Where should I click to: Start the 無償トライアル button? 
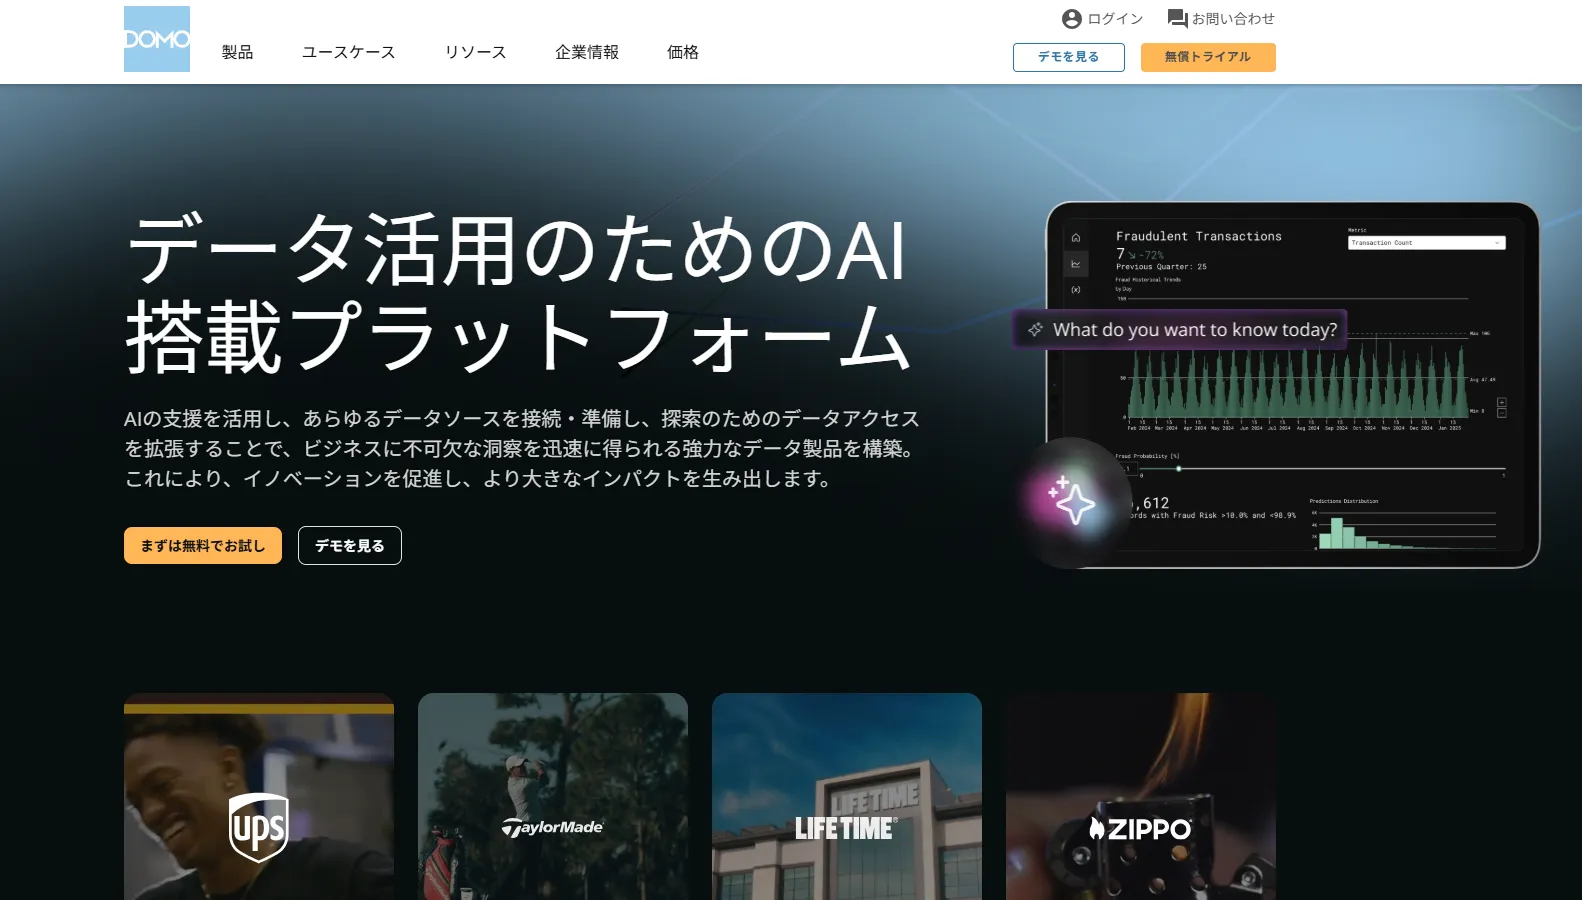pos(1208,57)
